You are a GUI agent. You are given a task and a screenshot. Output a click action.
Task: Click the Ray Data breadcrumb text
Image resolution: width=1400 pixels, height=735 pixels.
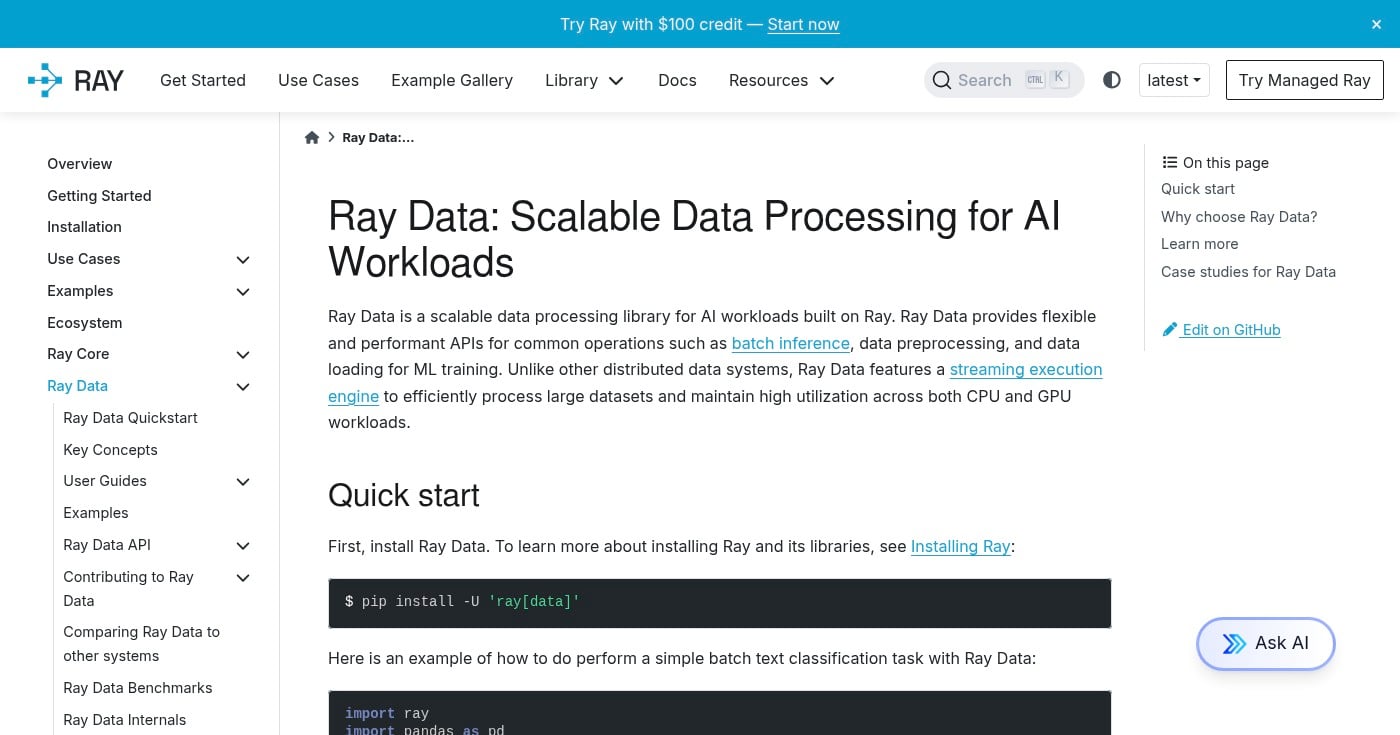(378, 138)
